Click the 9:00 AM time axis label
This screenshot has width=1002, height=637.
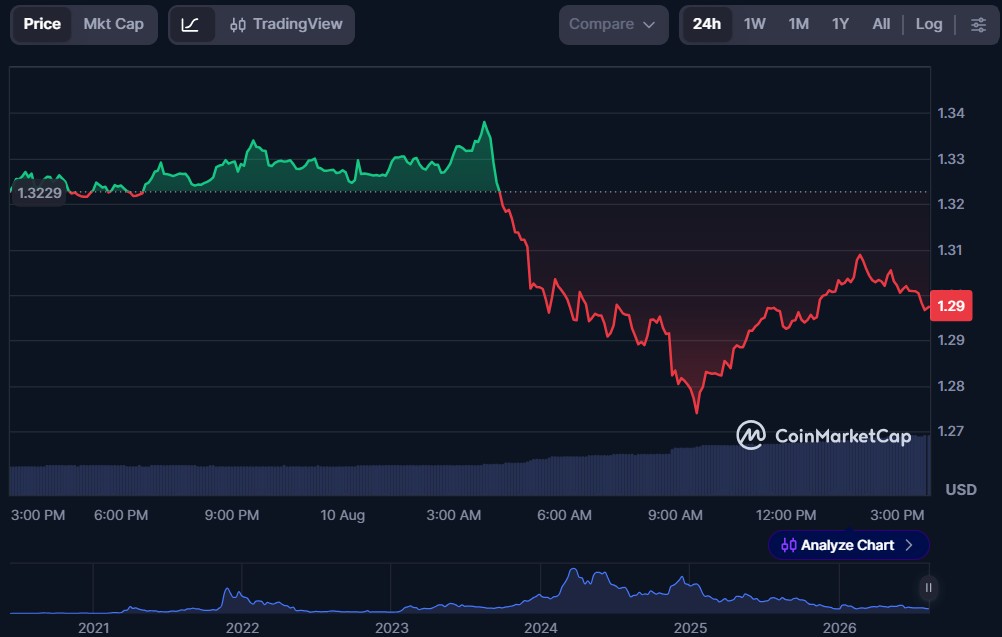click(675, 515)
